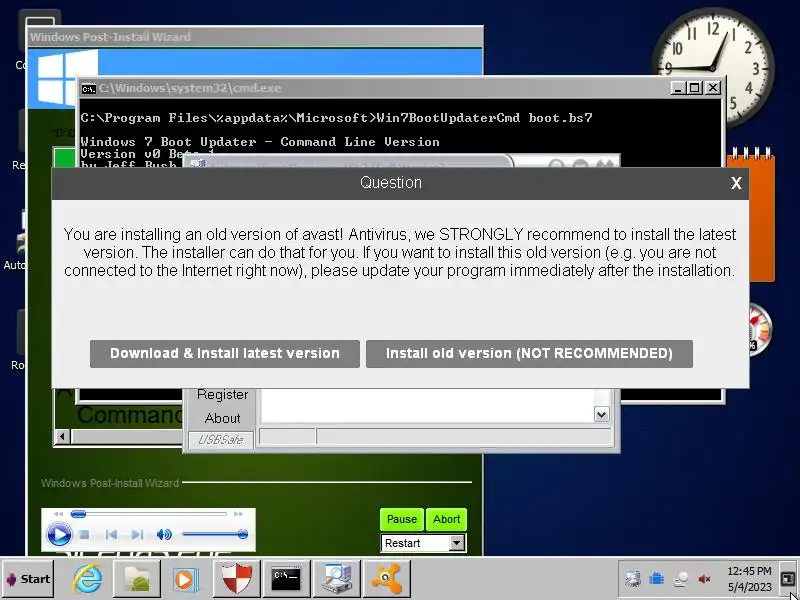Screen dimensions: 800x600
Task: Choose Install old version (NOT RECOMMENDED)
Action: pos(529,354)
